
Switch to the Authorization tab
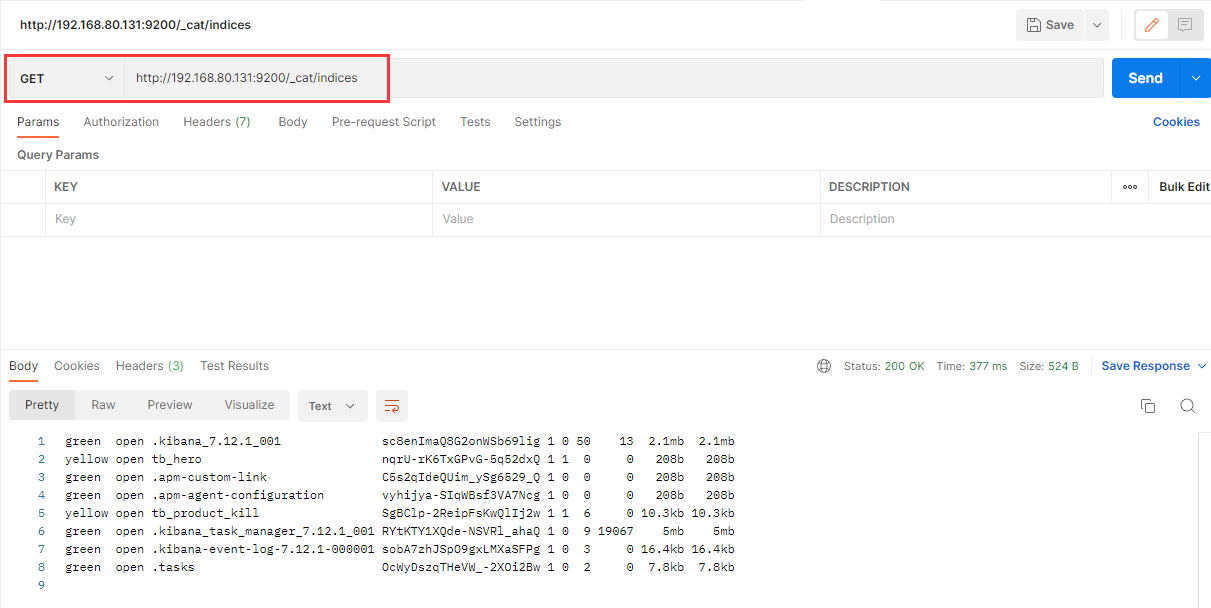point(121,122)
